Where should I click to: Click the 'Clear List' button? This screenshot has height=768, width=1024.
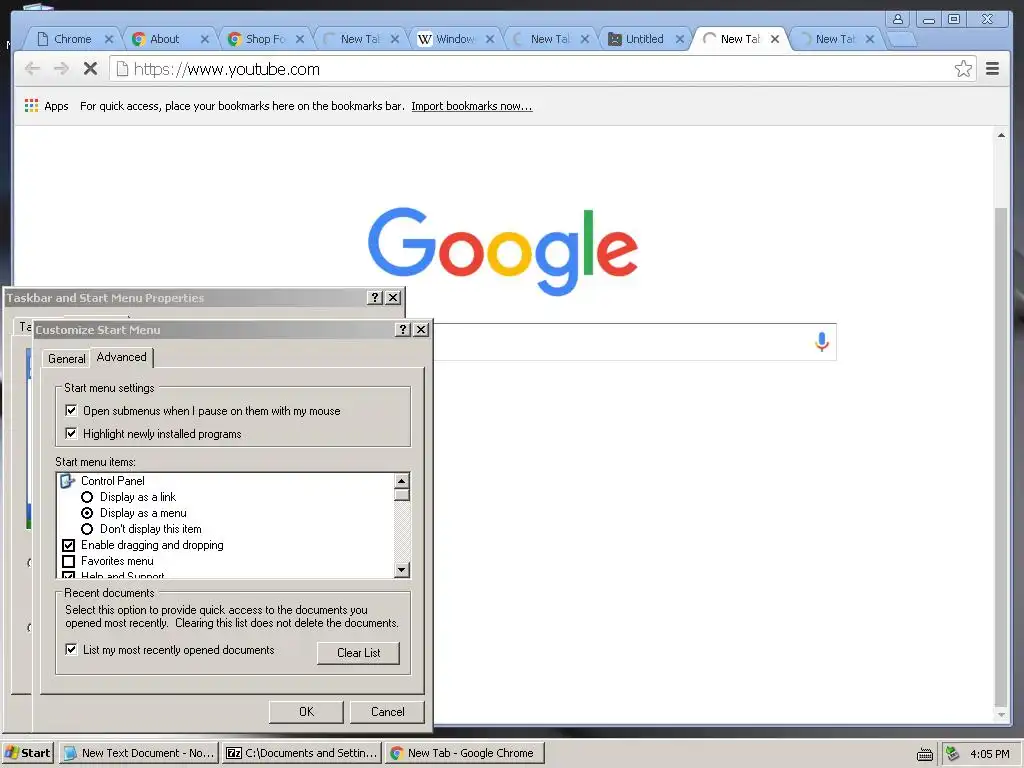tap(358, 652)
